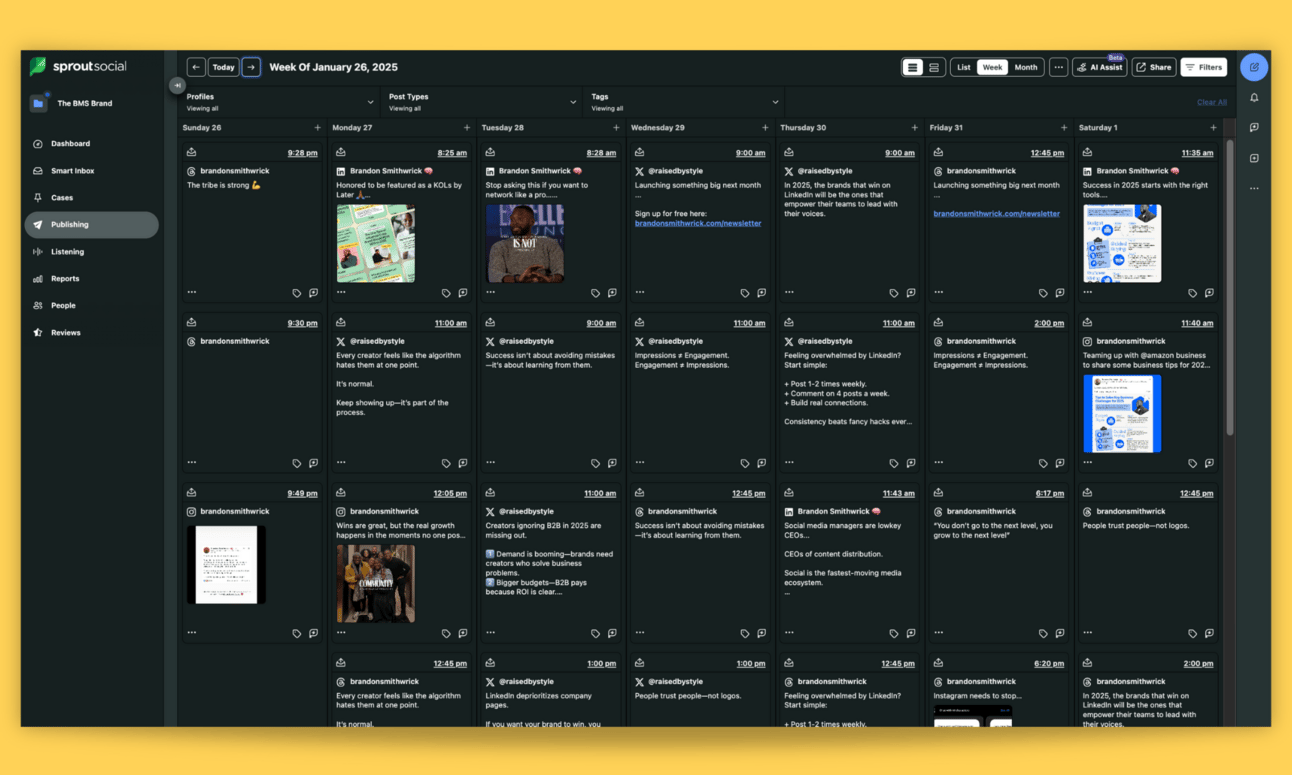This screenshot has width=1292, height=775.
Task: Click the tag icon on "The tribe is strong" post
Action: point(296,293)
